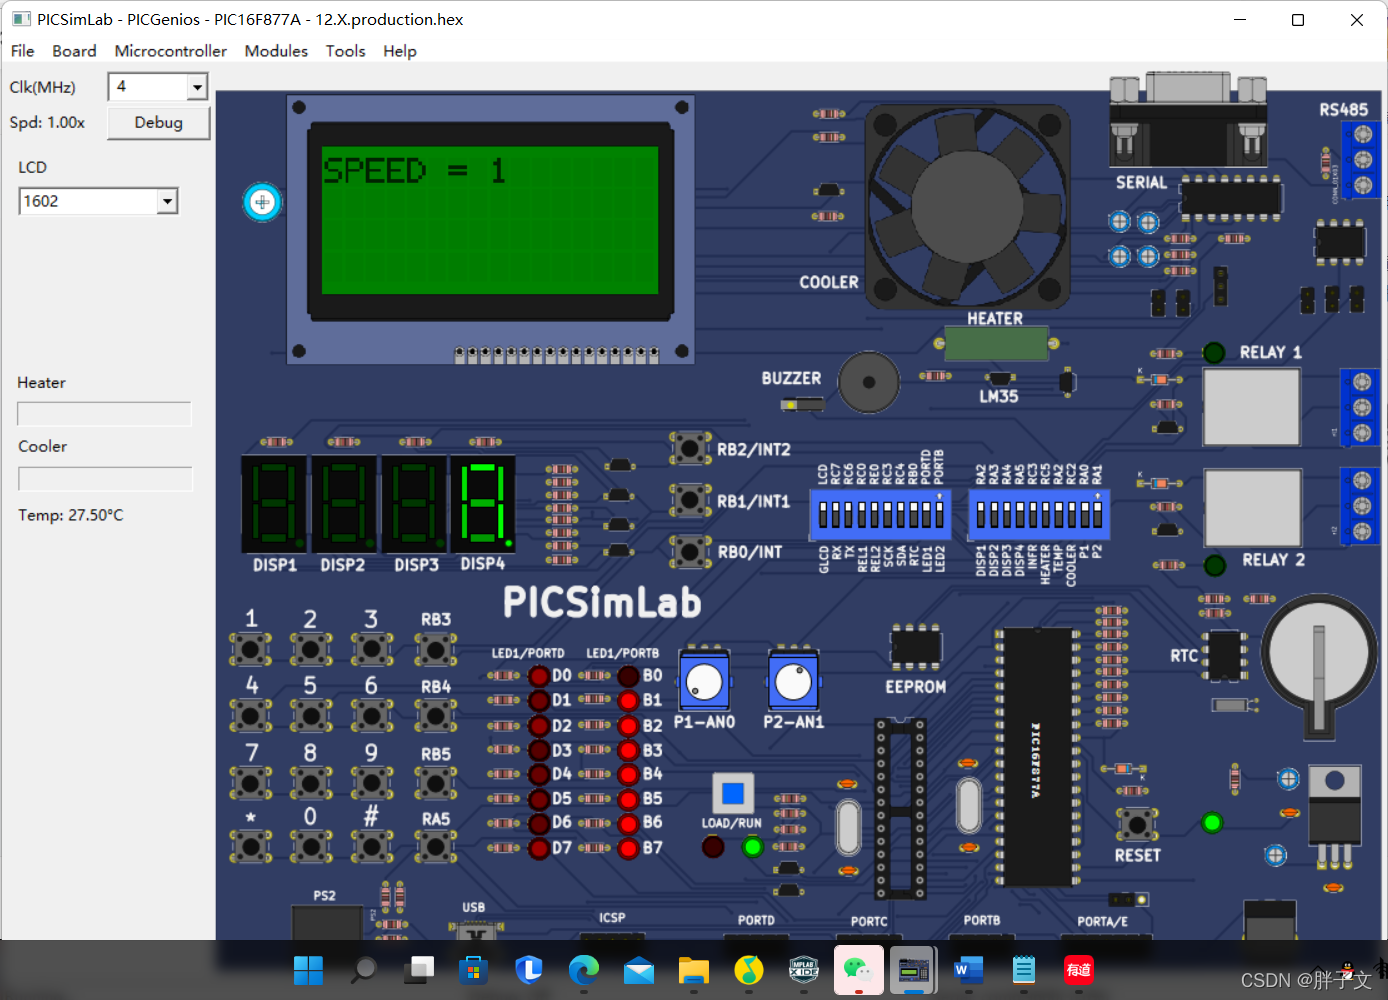
Task: Click keypad key 7 button
Action: 251,782
